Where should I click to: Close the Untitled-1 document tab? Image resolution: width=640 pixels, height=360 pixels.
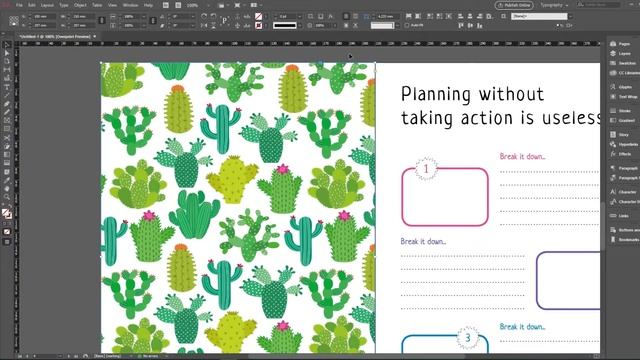coord(95,36)
